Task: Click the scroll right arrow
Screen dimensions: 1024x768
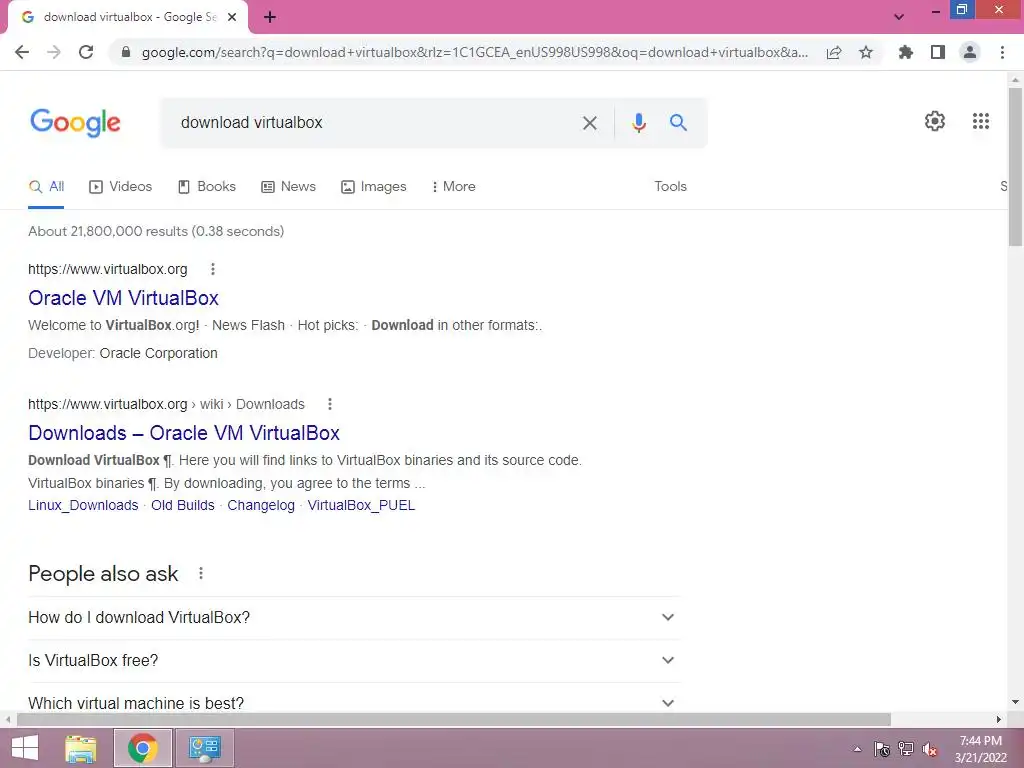Action: coord(999,720)
